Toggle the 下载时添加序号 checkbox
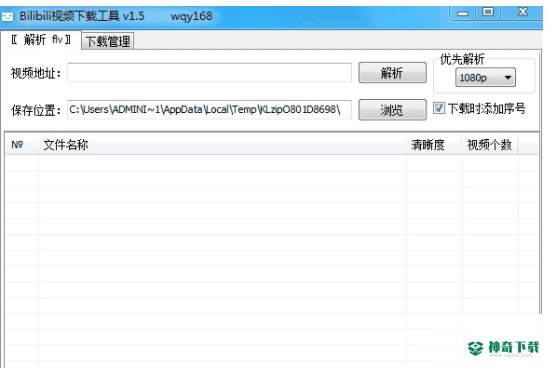Image resolution: width=550 pixels, height=368 pixels. 439,108
